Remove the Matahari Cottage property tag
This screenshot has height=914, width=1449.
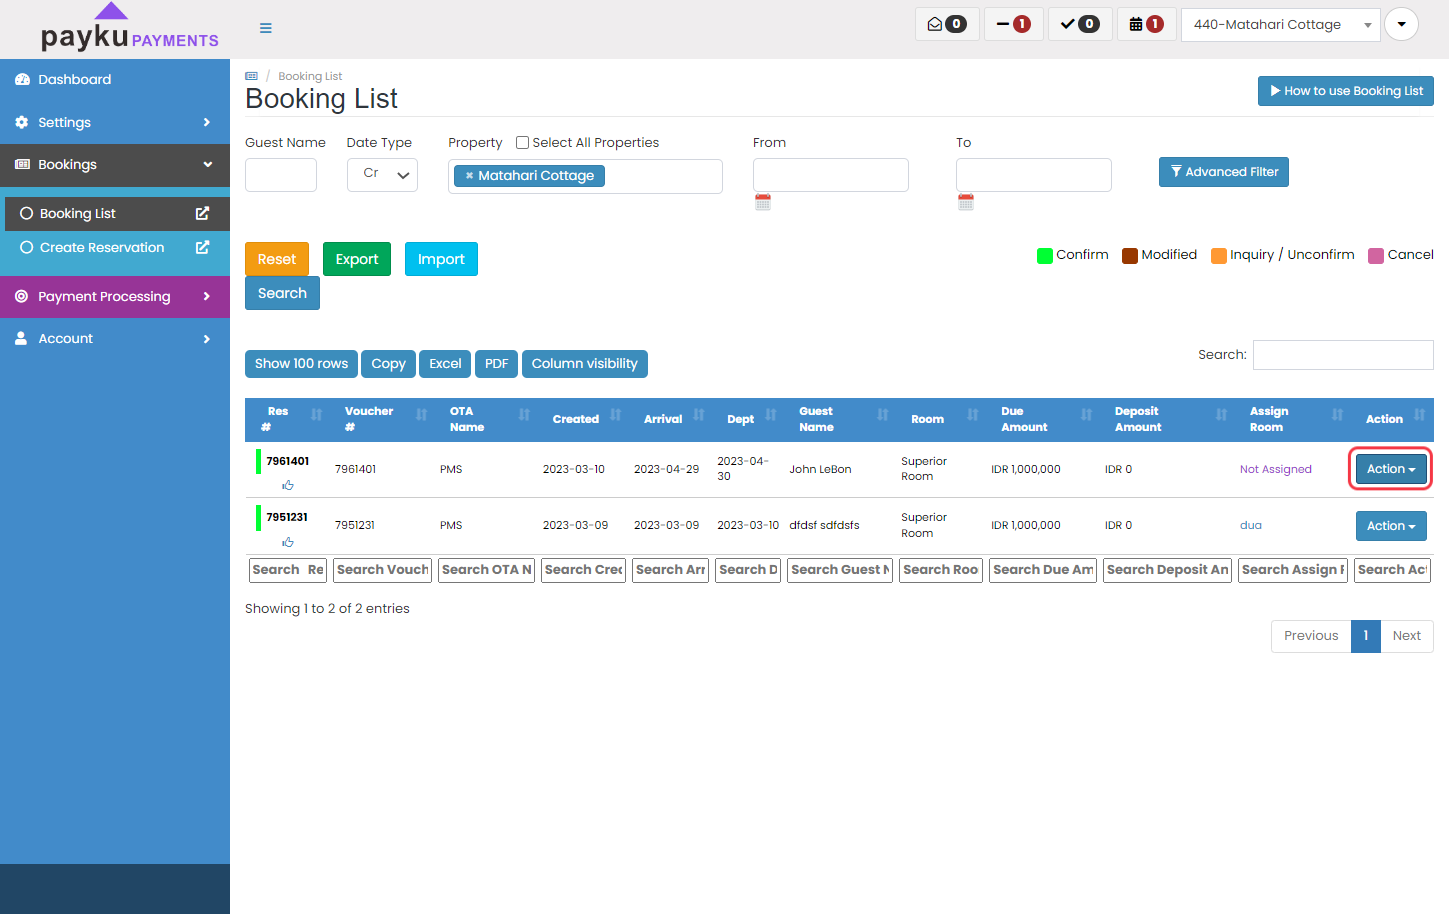(469, 176)
